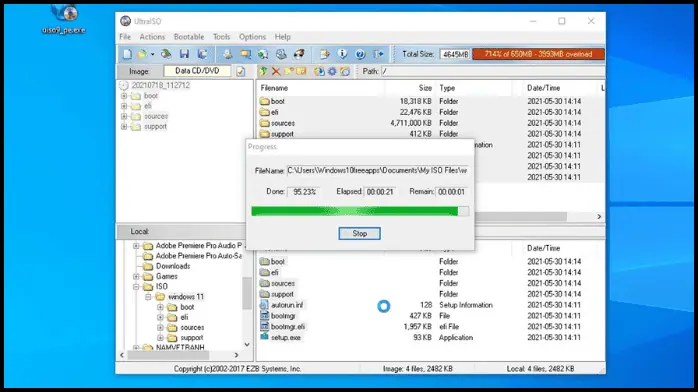698x392 pixels.
Task: Open the Tools menu
Action: tap(221, 37)
